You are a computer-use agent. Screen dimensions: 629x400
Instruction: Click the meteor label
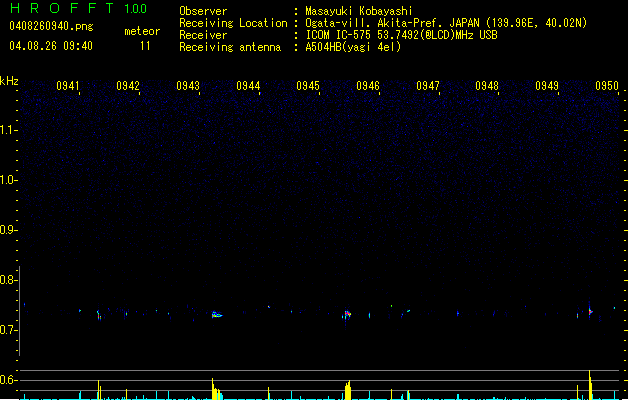coord(142,31)
